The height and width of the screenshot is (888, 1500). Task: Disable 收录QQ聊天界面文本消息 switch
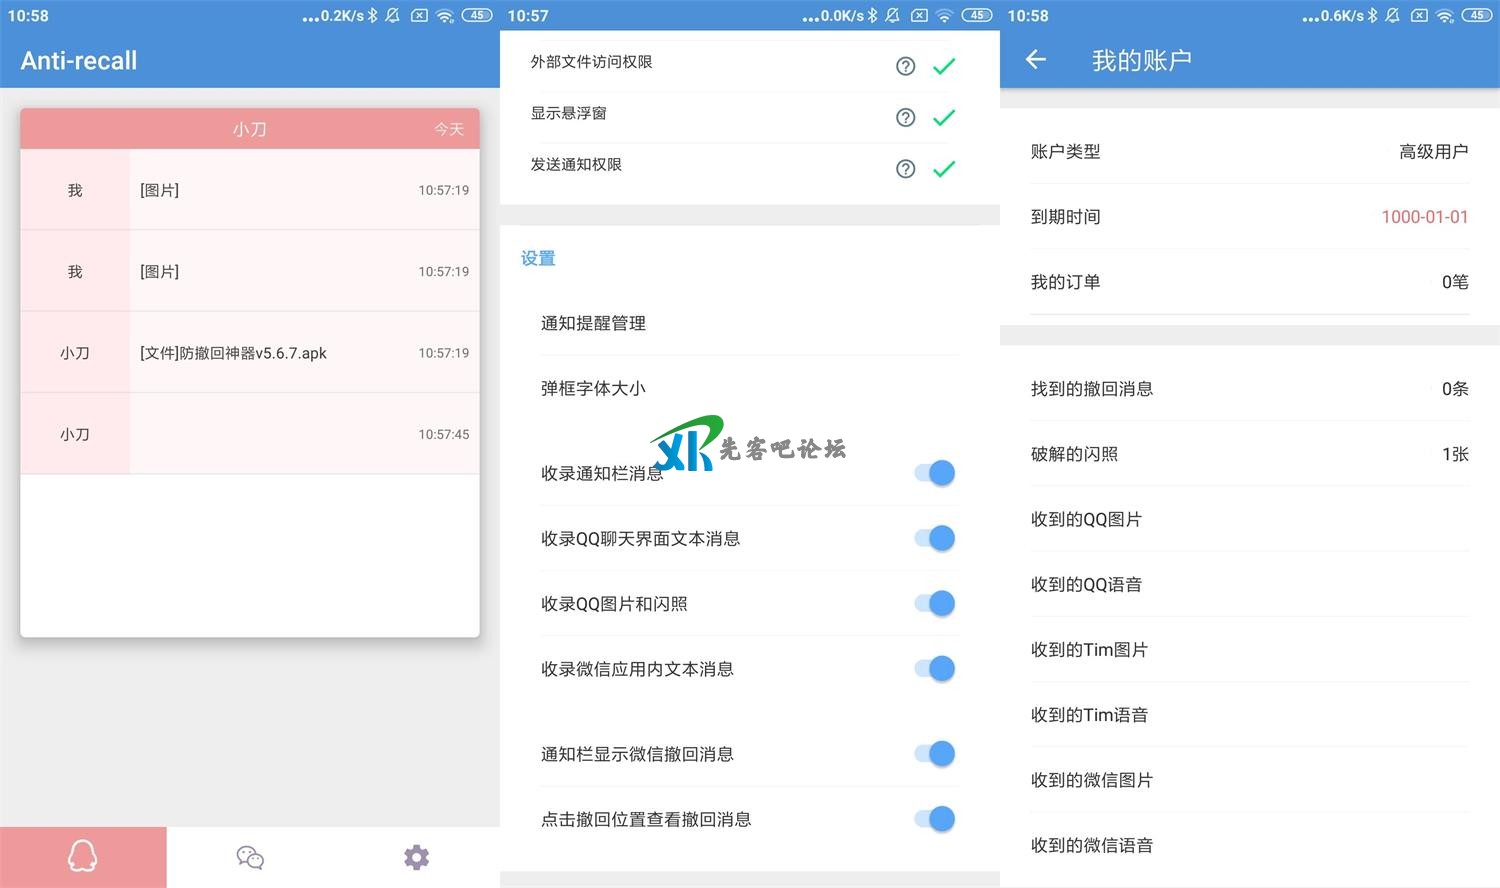pos(936,538)
